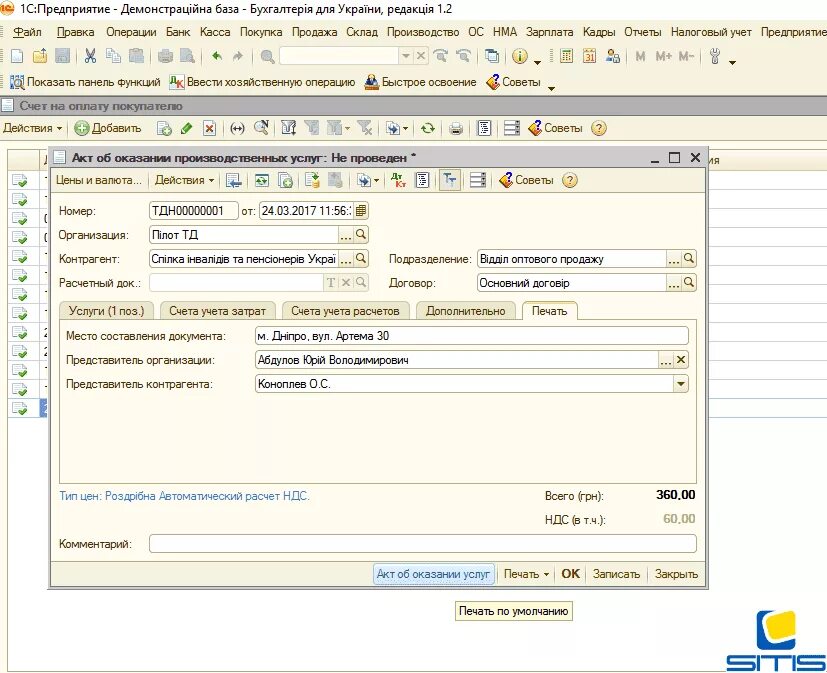The width and height of the screenshot is (827, 673).
Task: Click the new document icon in main toolbar
Action: (17, 56)
